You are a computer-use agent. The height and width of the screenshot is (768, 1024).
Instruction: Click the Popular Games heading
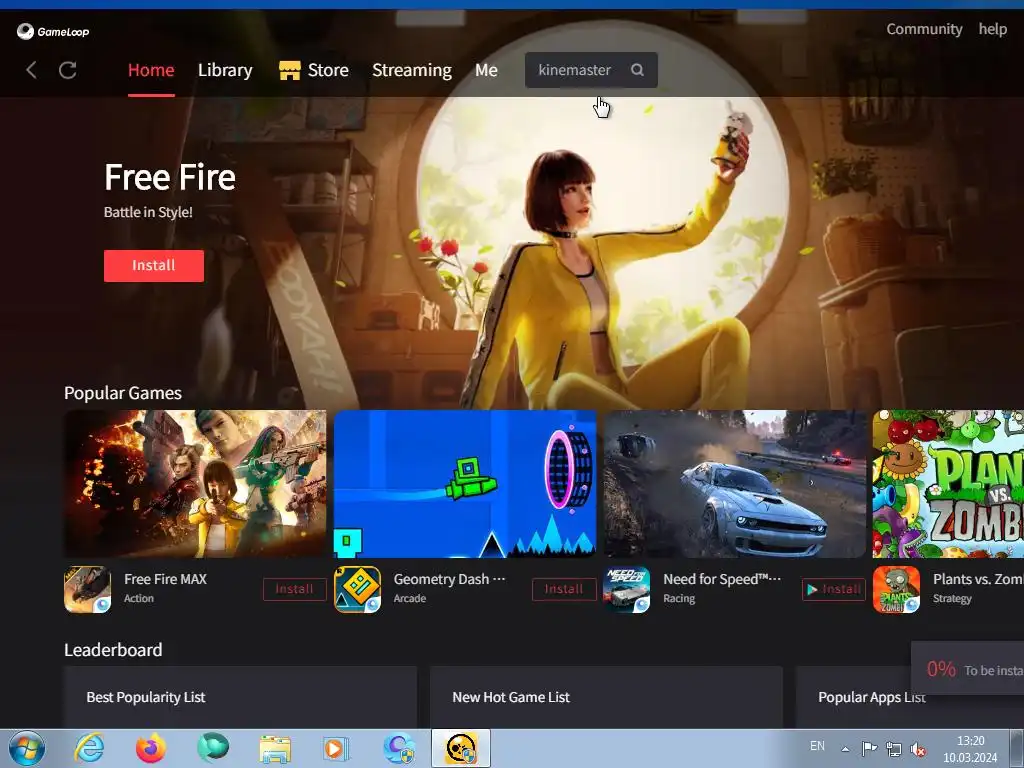coord(123,393)
